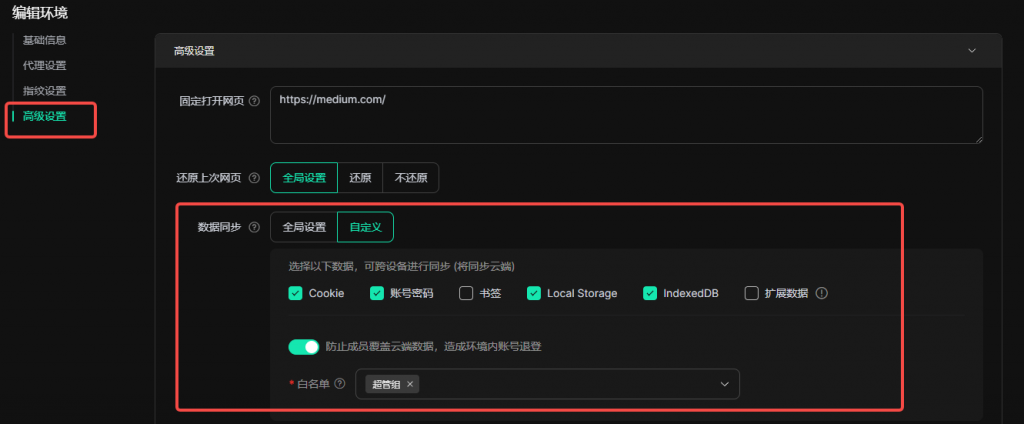The height and width of the screenshot is (424, 1024).
Task: Enable the 书签 checkbox
Action: coord(466,293)
